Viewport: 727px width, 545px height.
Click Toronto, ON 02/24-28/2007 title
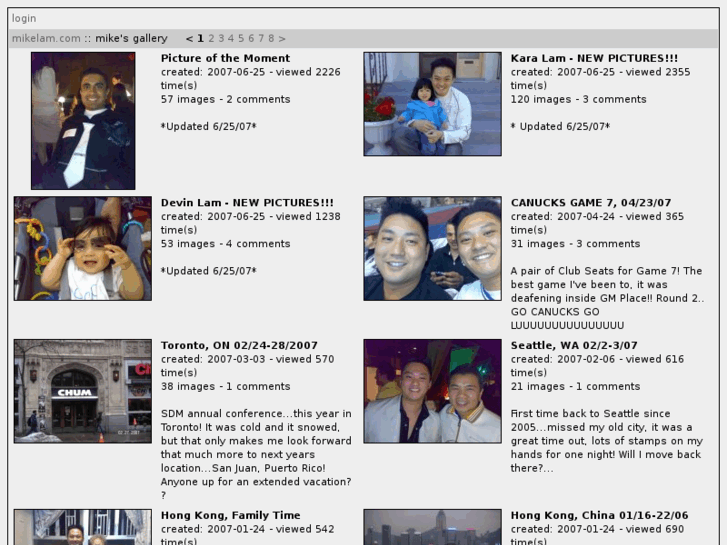(239, 346)
